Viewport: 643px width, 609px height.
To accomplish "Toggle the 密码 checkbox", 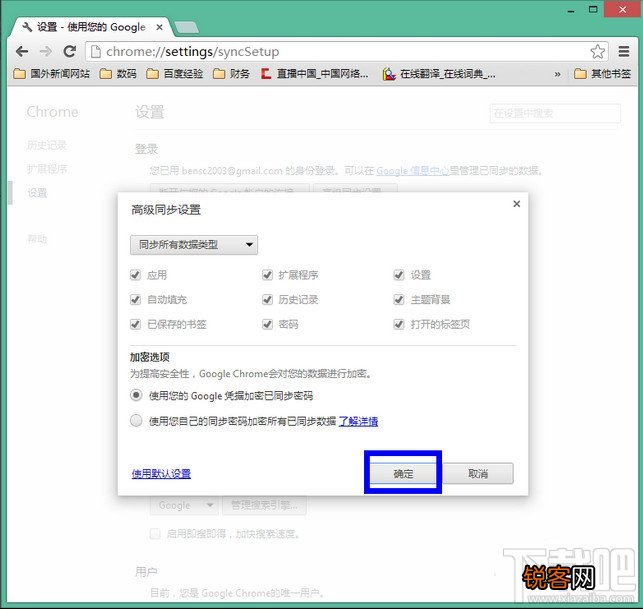I will (267, 324).
